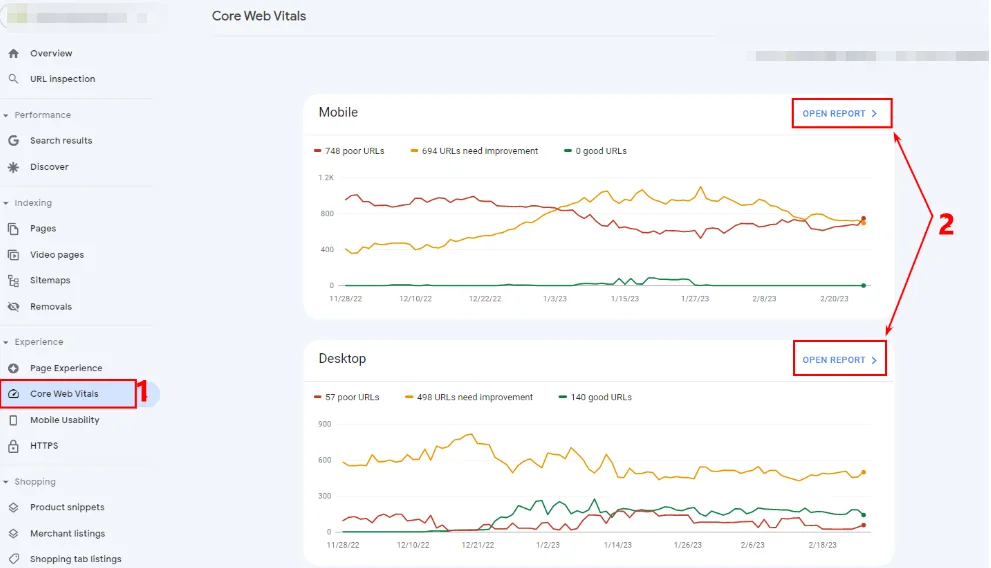Open Sitemaps section

(50, 281)
